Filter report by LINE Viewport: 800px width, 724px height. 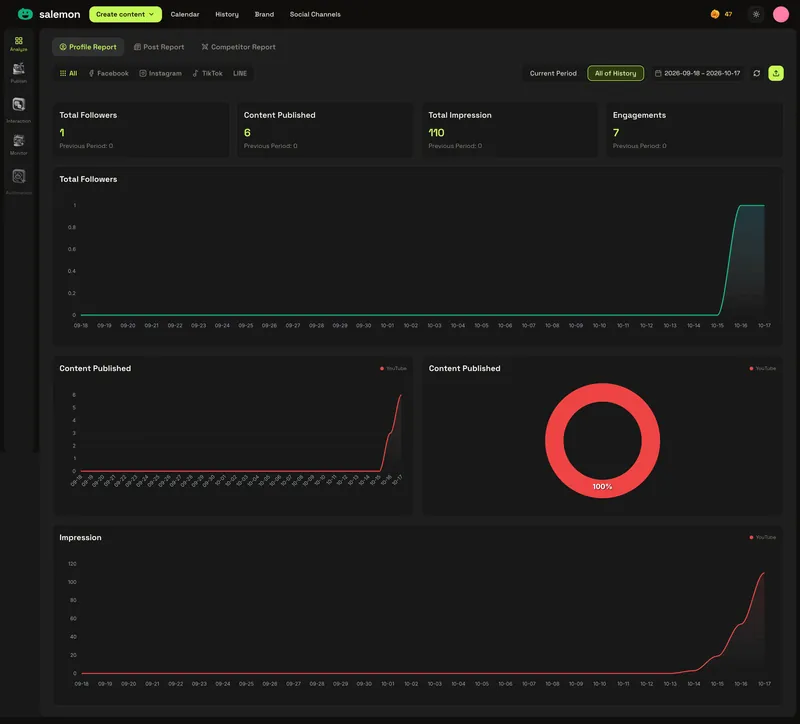pos(240,73)
